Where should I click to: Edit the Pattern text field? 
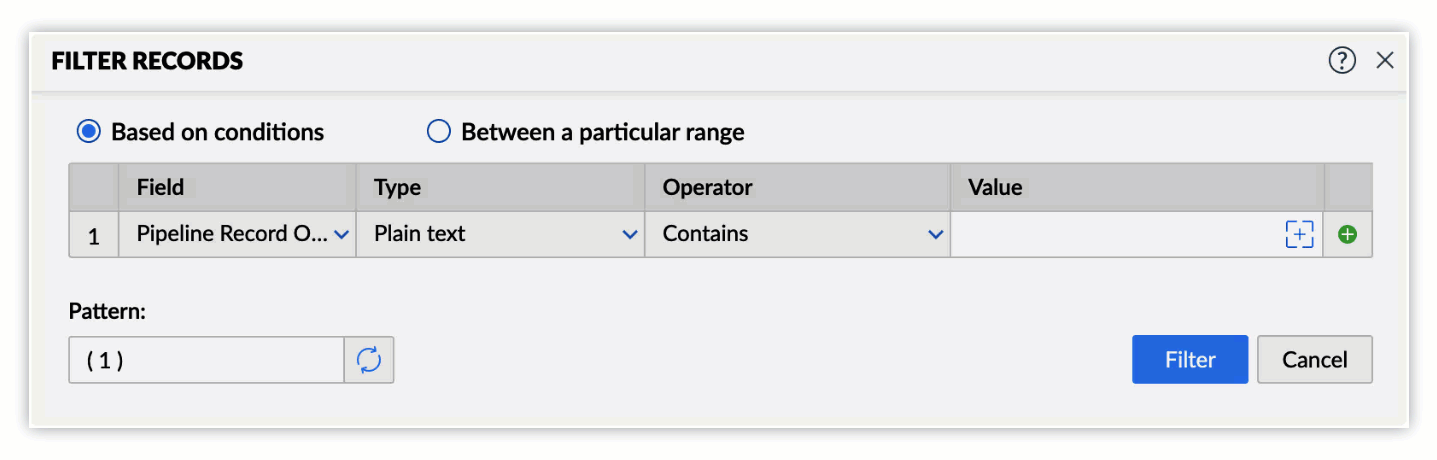[x=206, y=360]
